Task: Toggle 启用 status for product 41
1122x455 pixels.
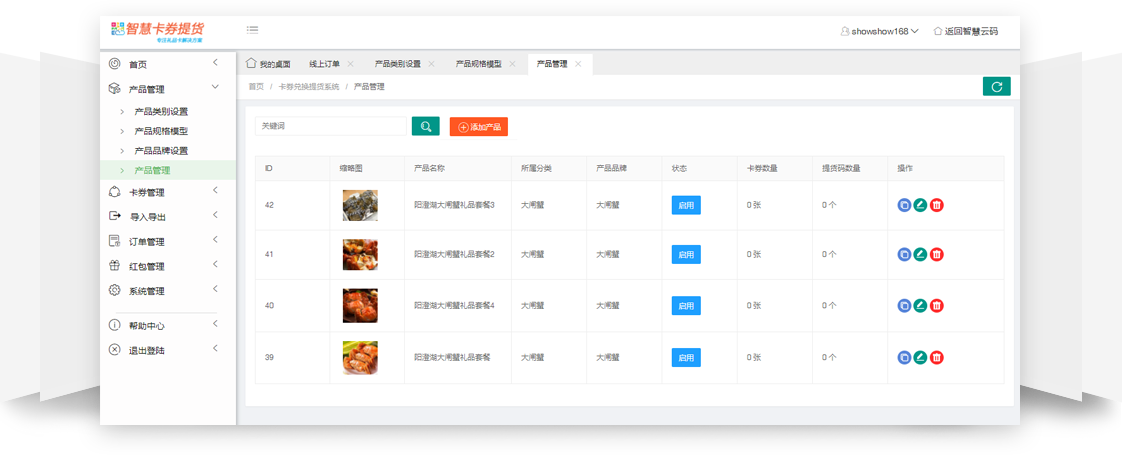Action: (x=686, y=254)
